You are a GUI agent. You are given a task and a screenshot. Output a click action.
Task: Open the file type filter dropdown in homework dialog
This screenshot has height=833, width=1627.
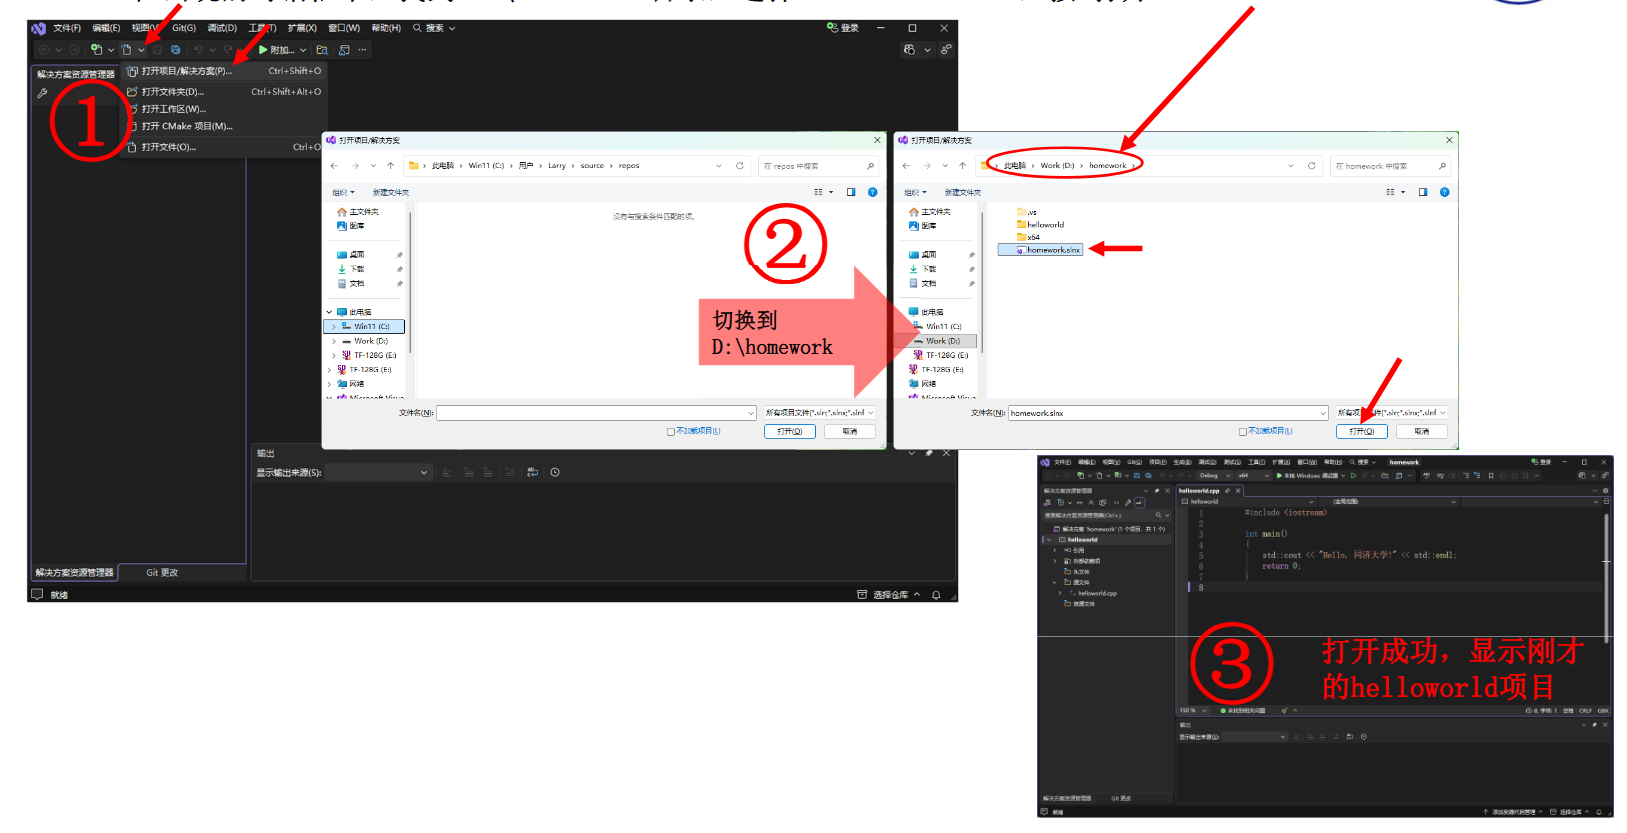[x=1392, y=413]
